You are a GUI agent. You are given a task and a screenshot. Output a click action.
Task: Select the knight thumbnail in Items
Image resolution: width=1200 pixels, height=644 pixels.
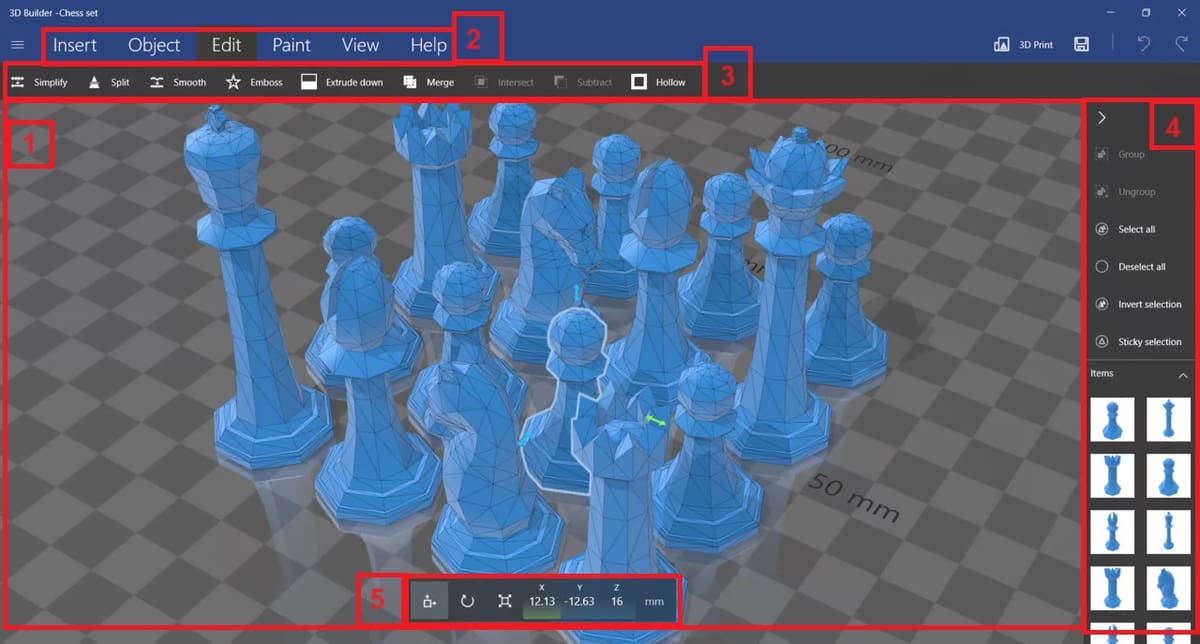(1167, 588)
